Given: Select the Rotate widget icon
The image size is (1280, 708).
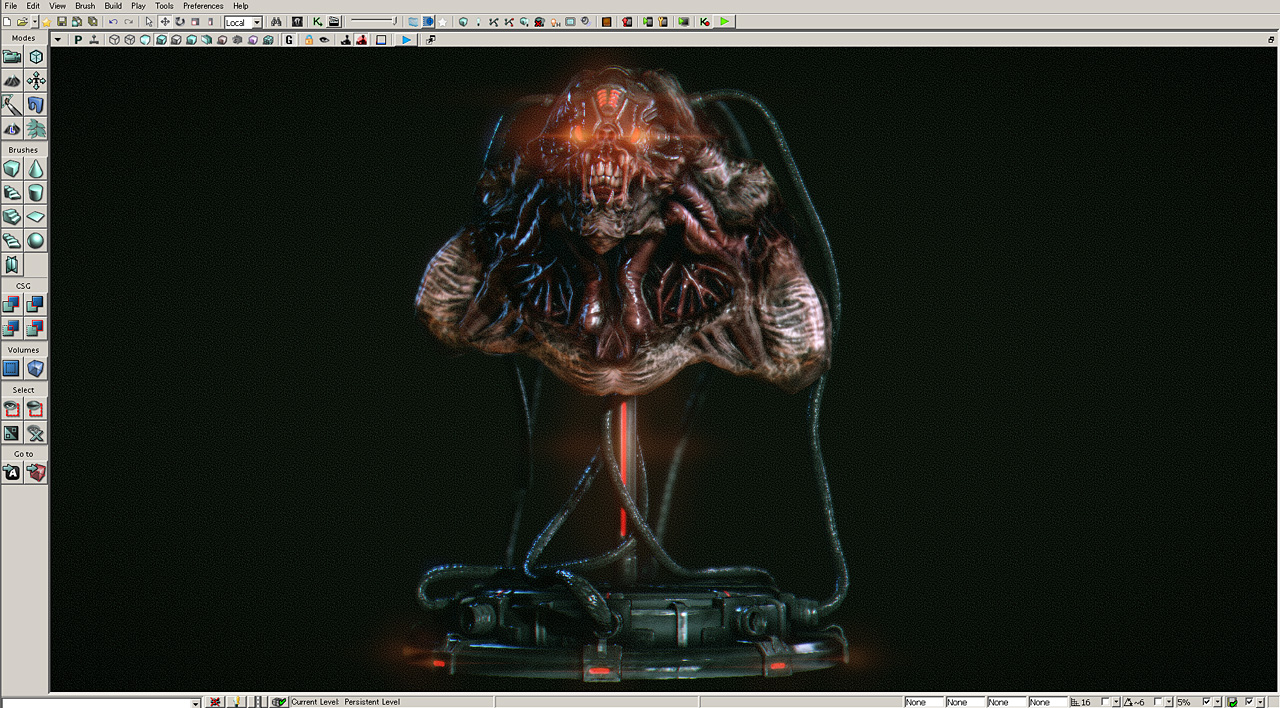Looking at the screenshot, I should click(180, 22).
